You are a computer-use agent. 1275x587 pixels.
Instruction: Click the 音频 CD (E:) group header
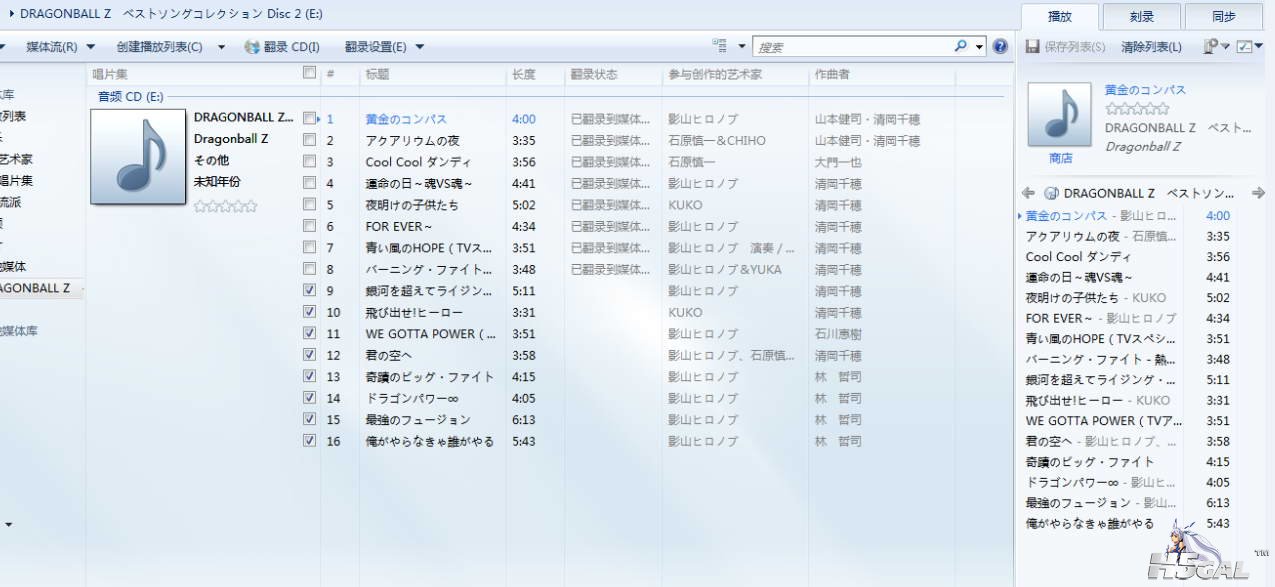(x=130, y=96)
